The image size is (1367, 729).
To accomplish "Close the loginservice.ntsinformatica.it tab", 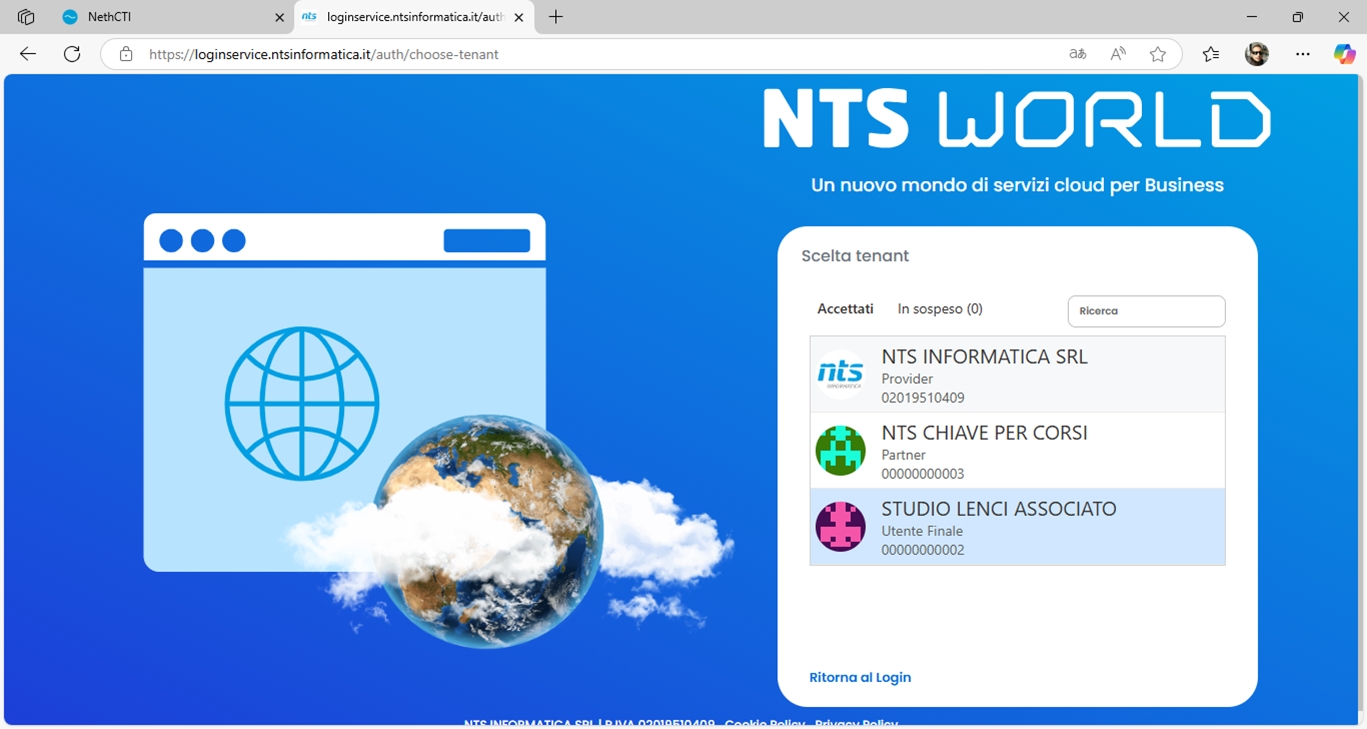I will (x=519, y=17).
